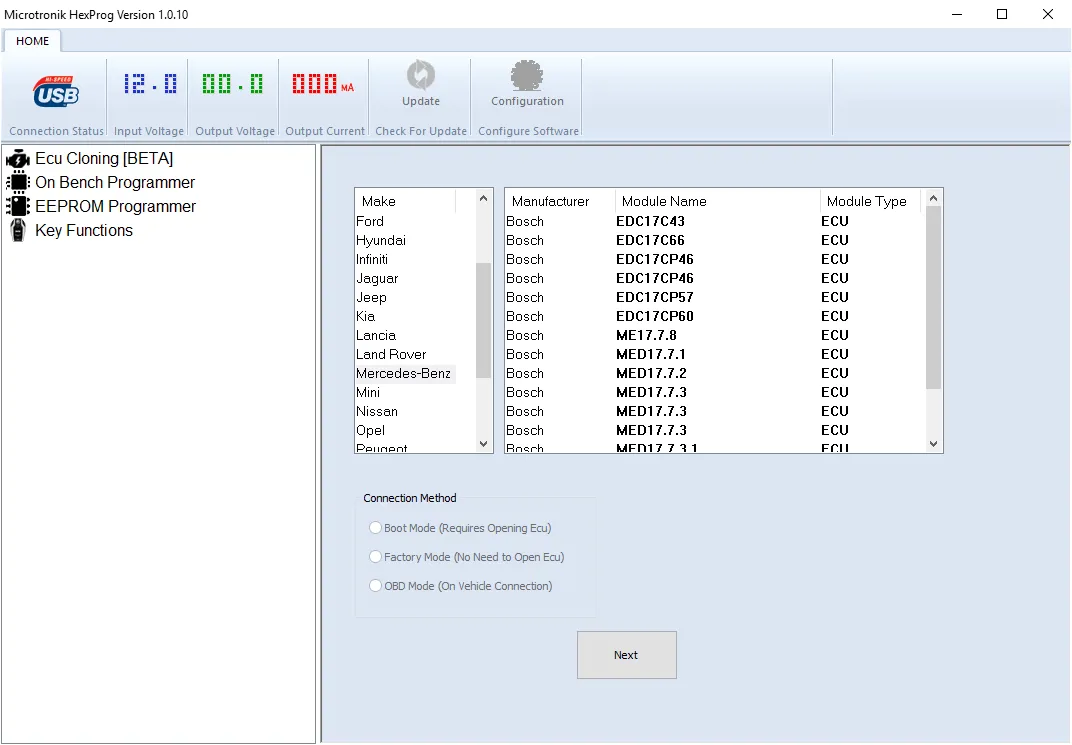Image resolution: width=1072 pixels, height=745 pixels.
Task: Click the Ecu Cloning engine icon
Action: [x=18, y=159]
